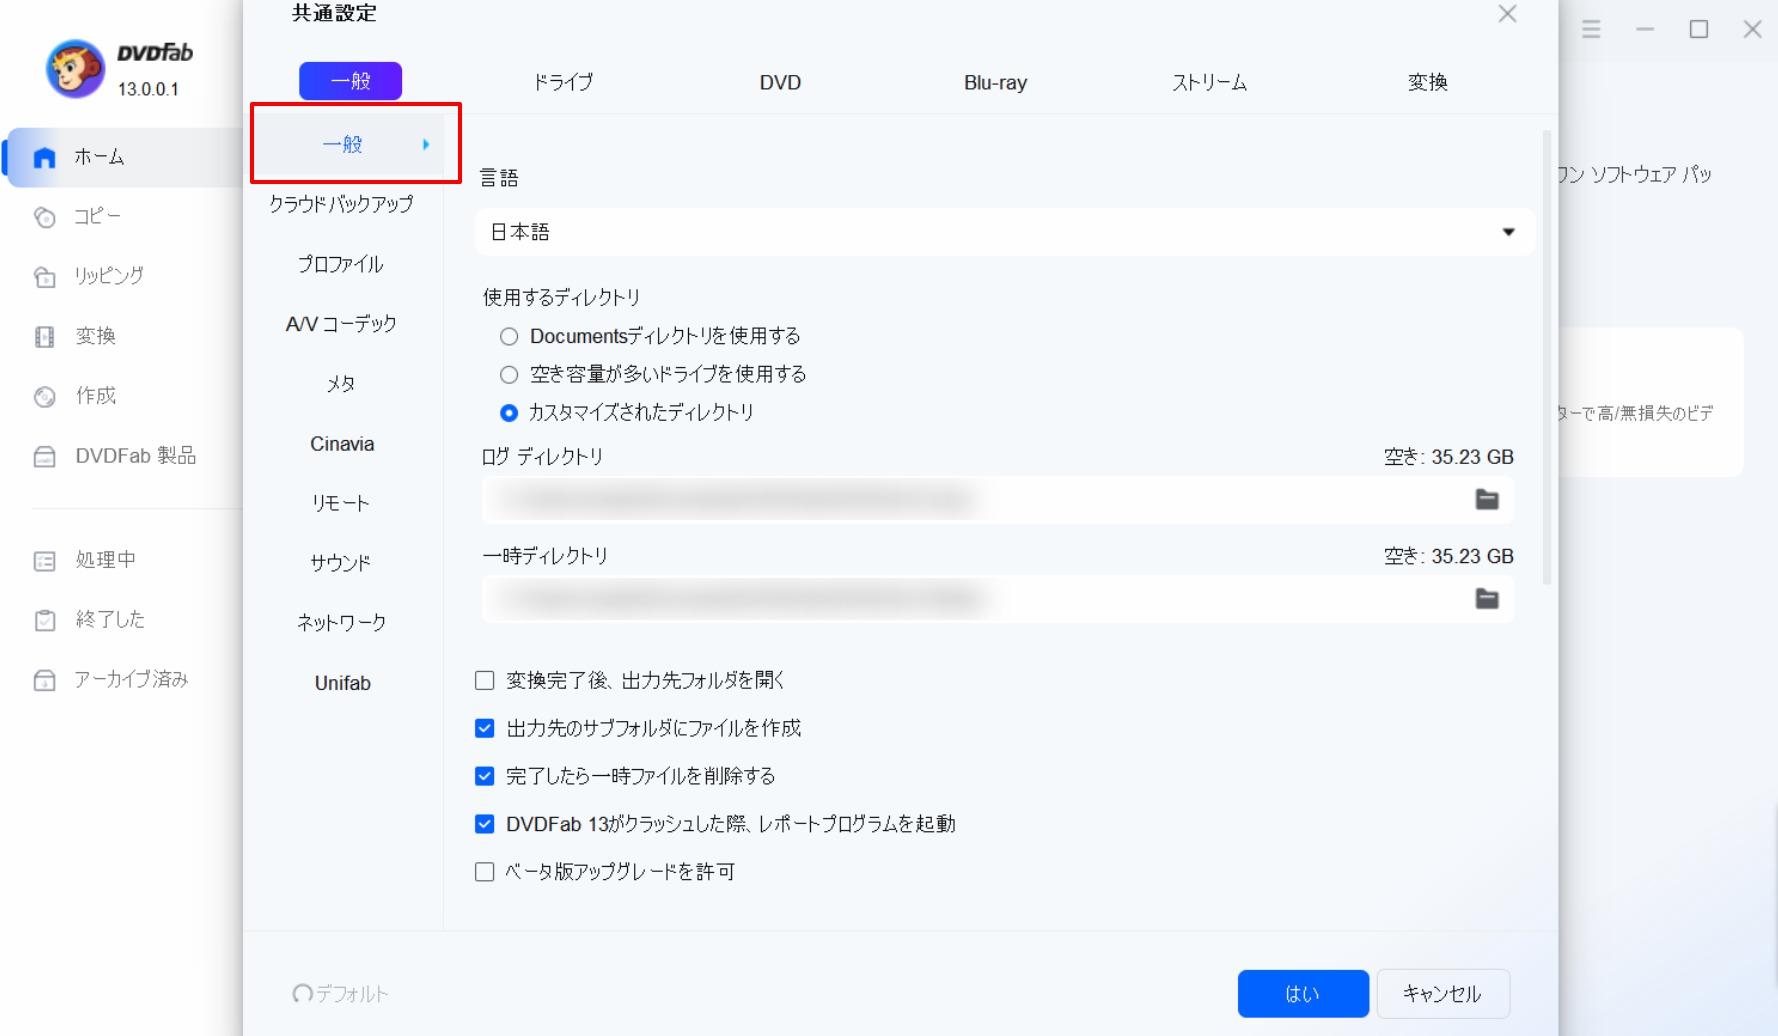
Task: Click the キャンセル button
Action: pyautogui.click(x=1443, y=994)
